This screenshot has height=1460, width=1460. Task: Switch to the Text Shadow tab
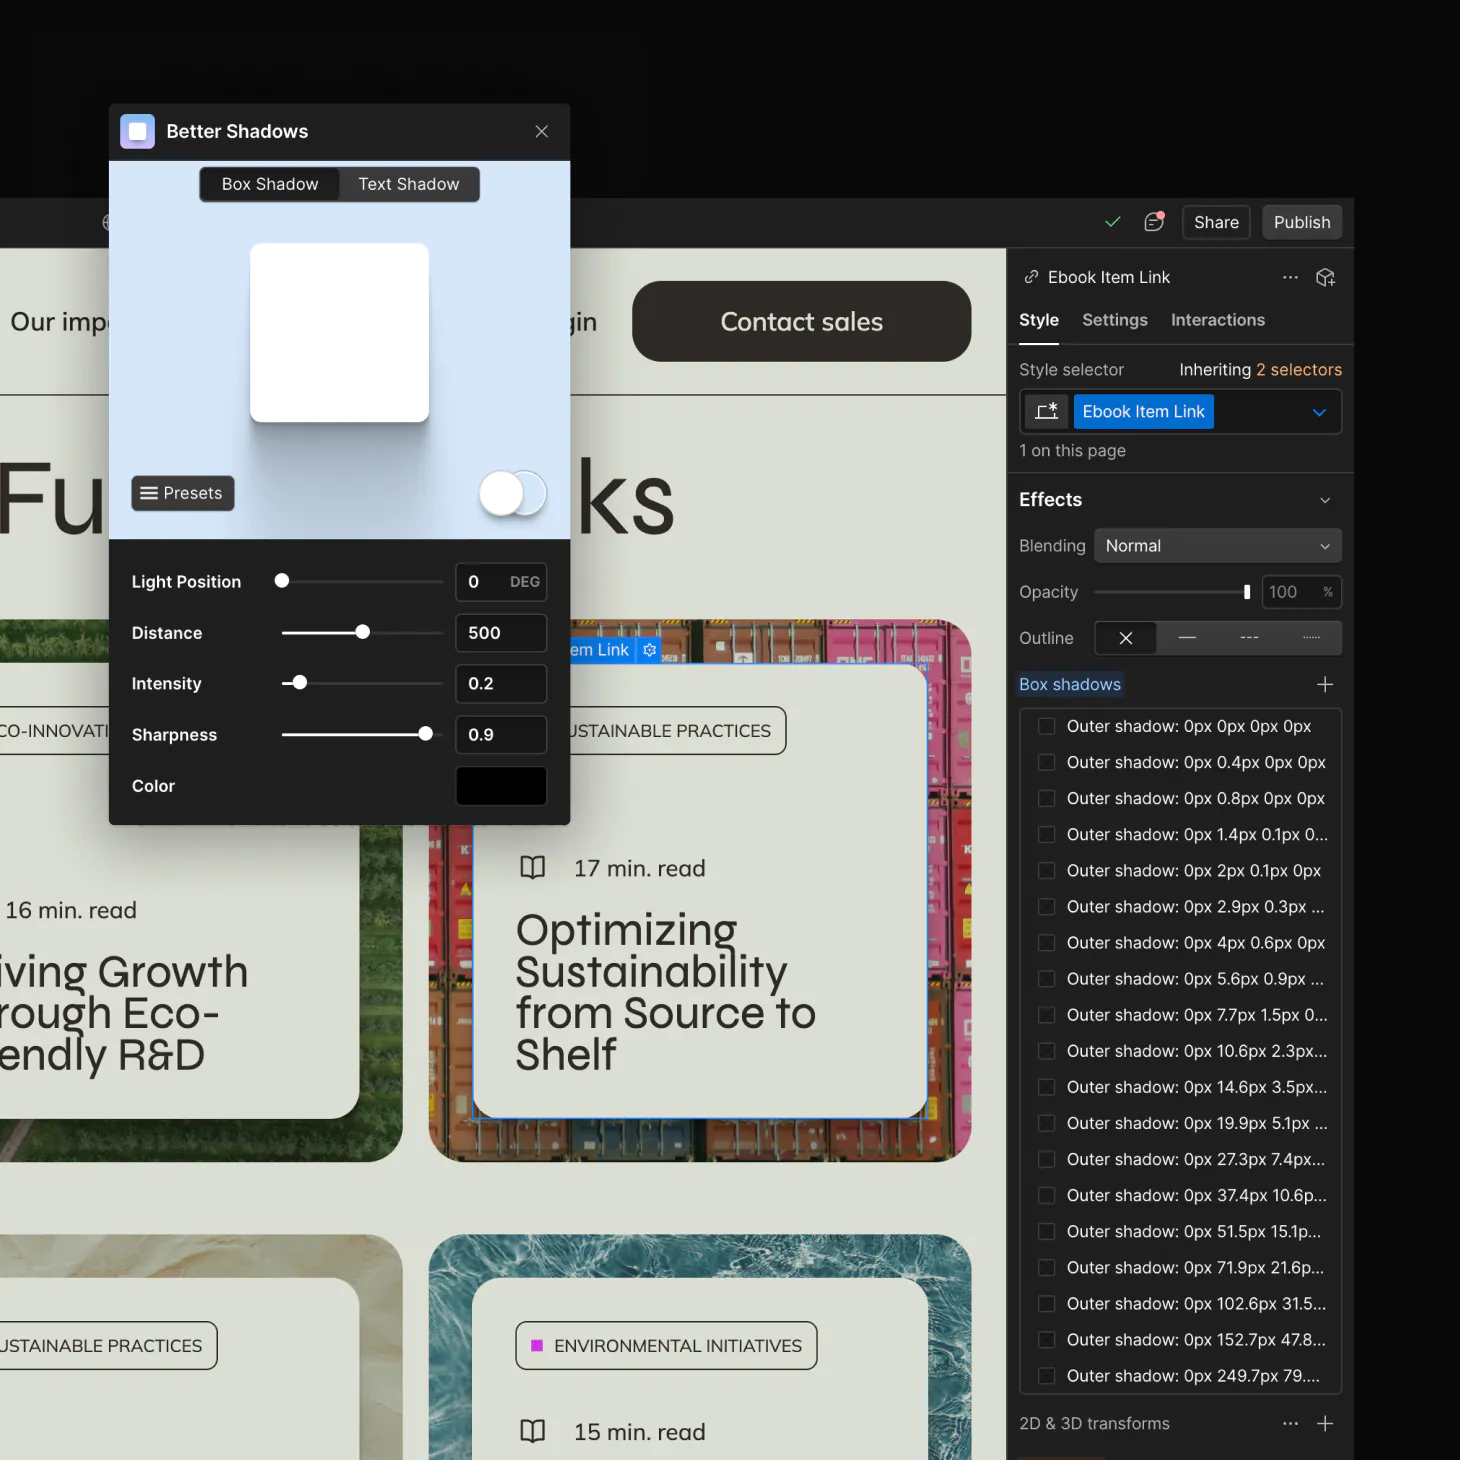pos(409,184)
